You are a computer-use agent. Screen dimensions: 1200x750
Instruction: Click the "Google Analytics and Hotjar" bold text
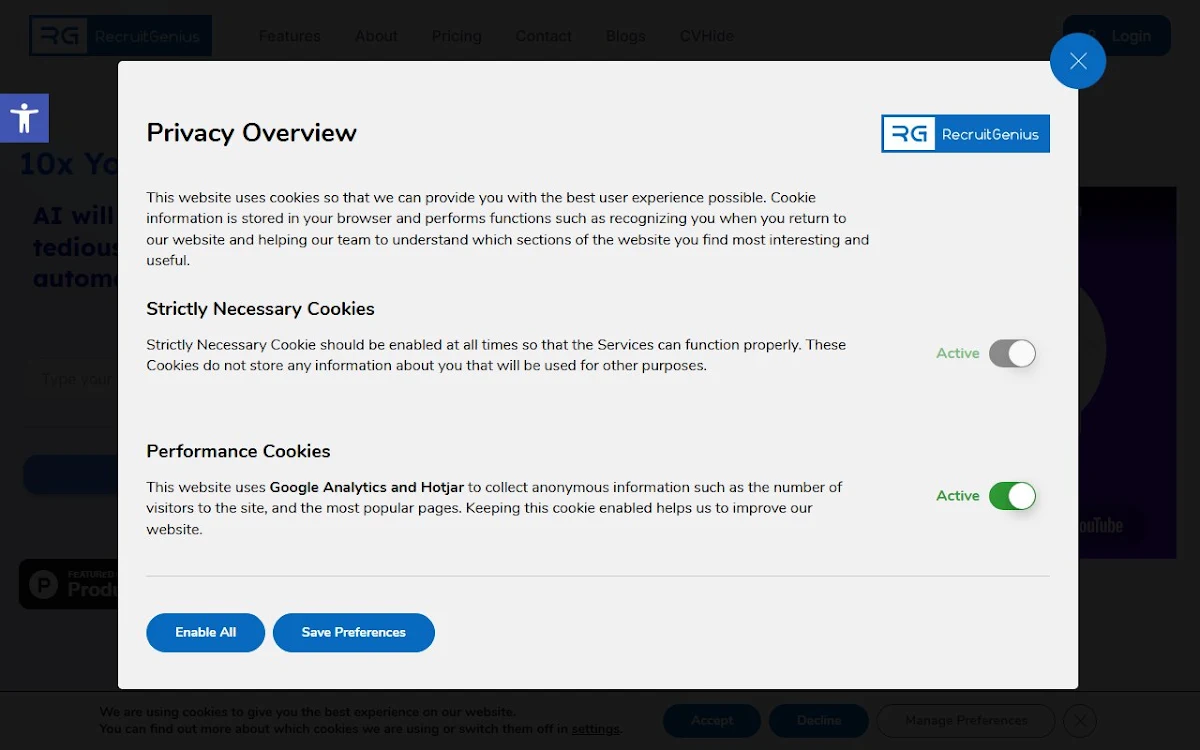coord(367,487)
